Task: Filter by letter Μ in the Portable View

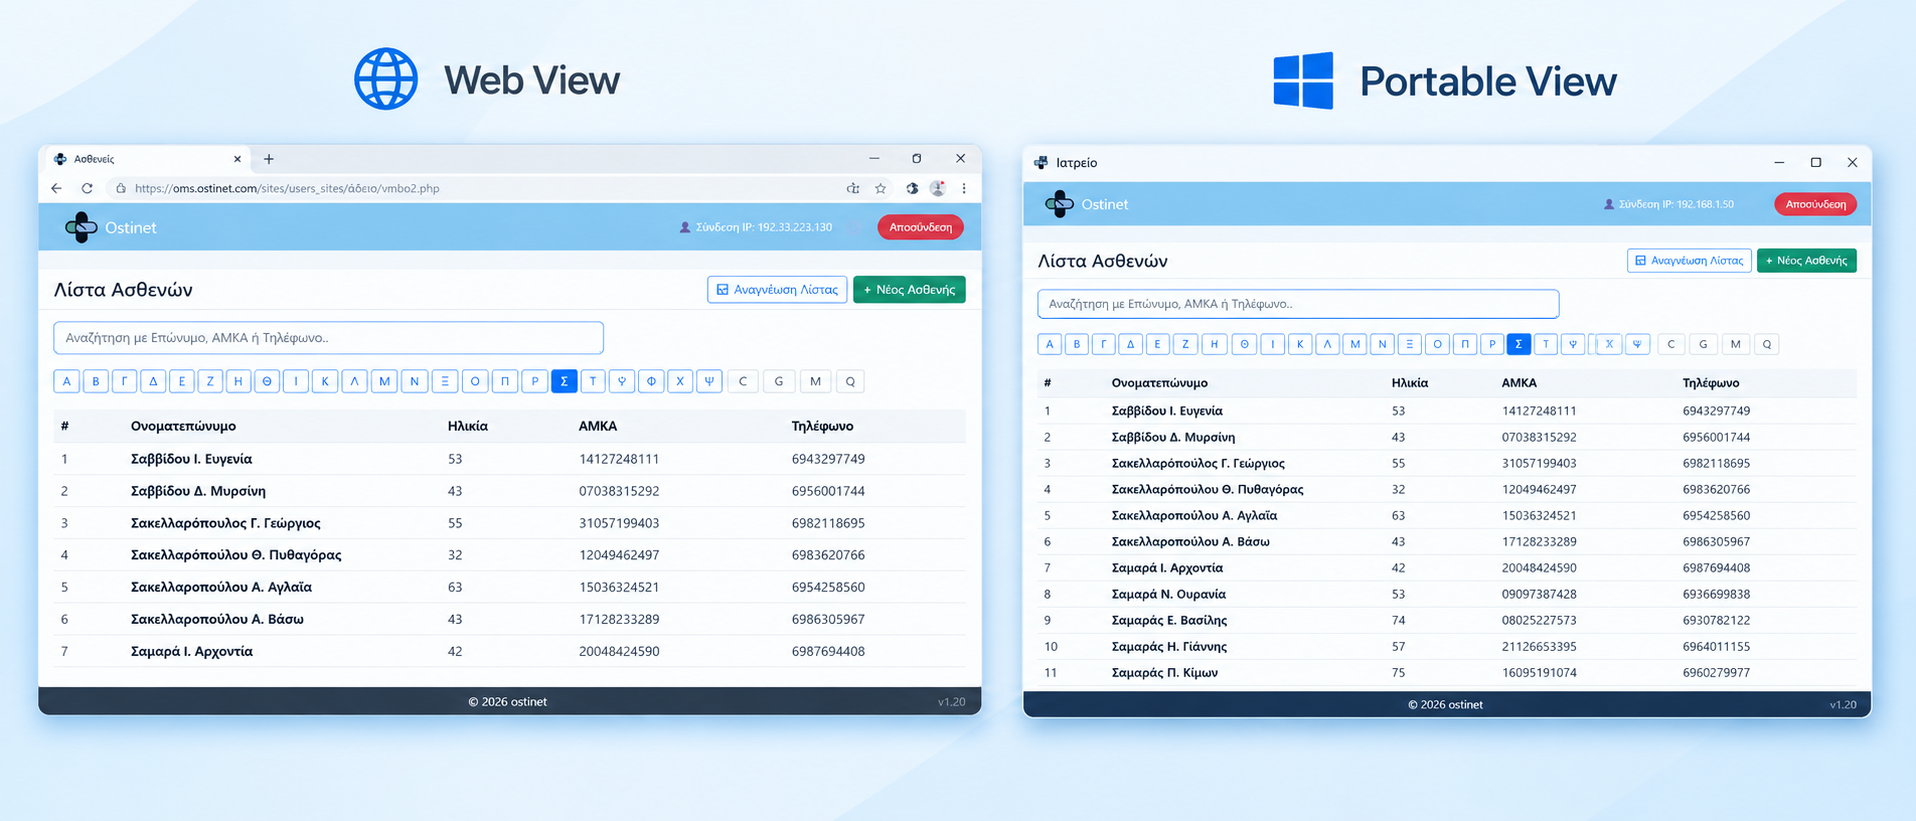Action: point(1355,344)
